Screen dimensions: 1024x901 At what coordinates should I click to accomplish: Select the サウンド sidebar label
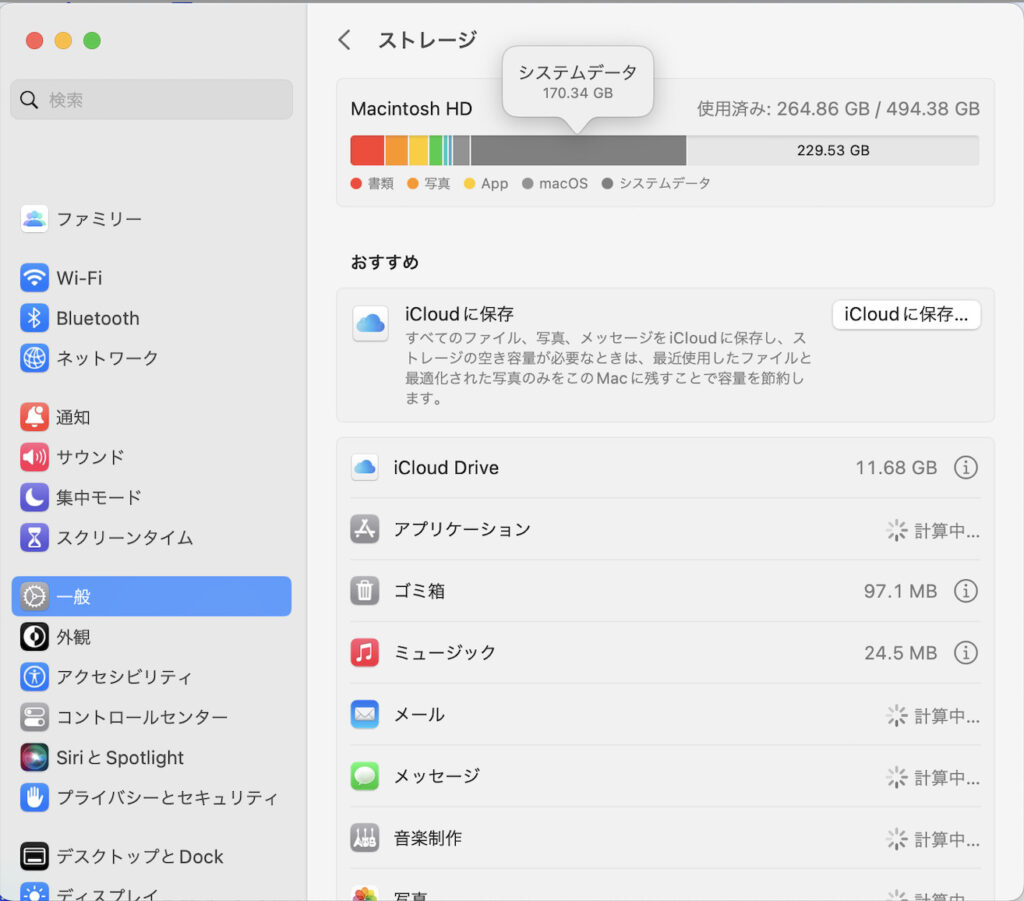pos(90,457)
